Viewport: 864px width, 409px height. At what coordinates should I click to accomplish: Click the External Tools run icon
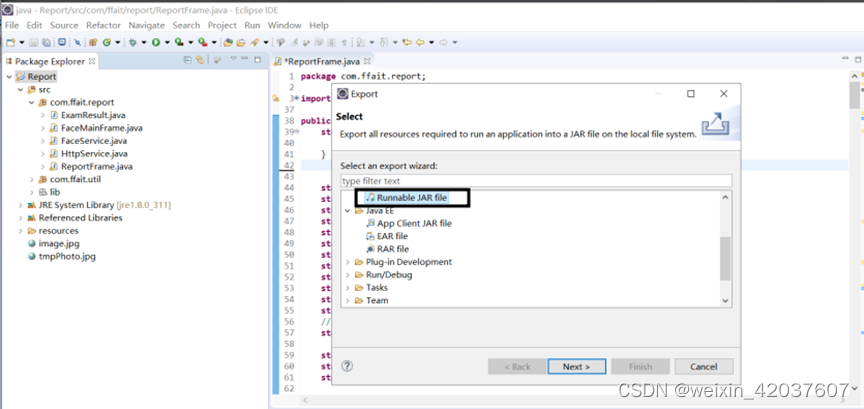coord(203,42)
